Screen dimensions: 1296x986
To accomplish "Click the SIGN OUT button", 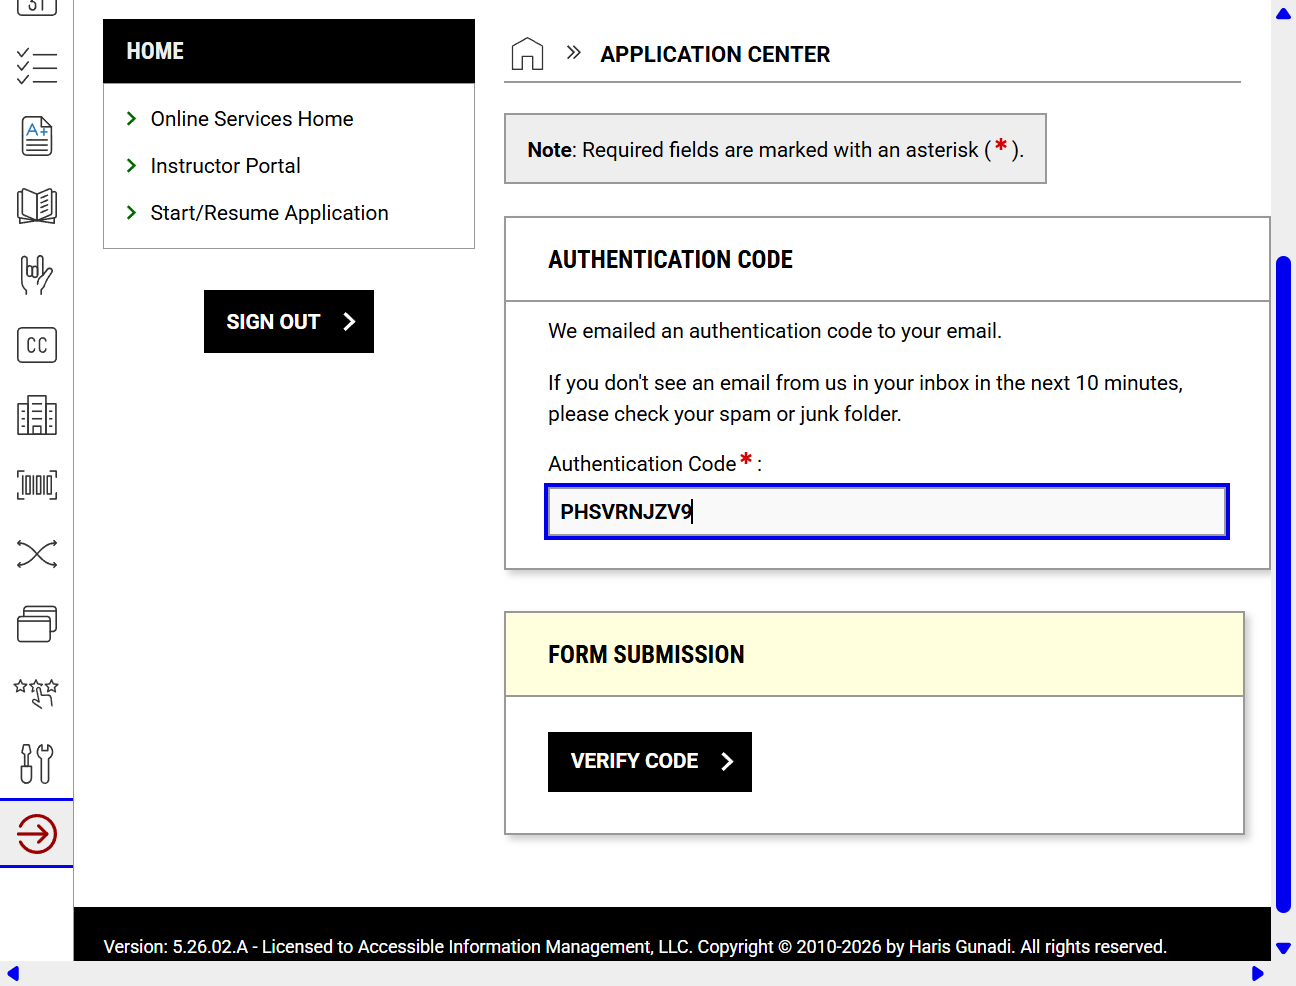I will click(x=289, y=322).
